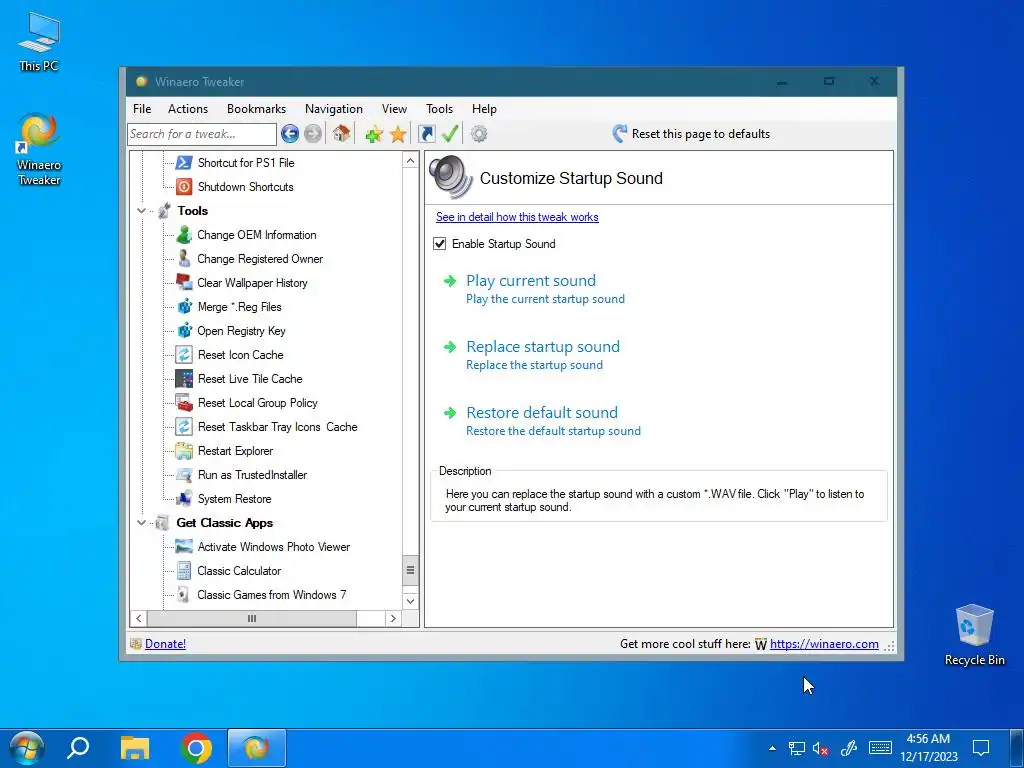Click the Search for a tweak field
This screenshot has width=1024, height=768.
[x=202, y=134]
